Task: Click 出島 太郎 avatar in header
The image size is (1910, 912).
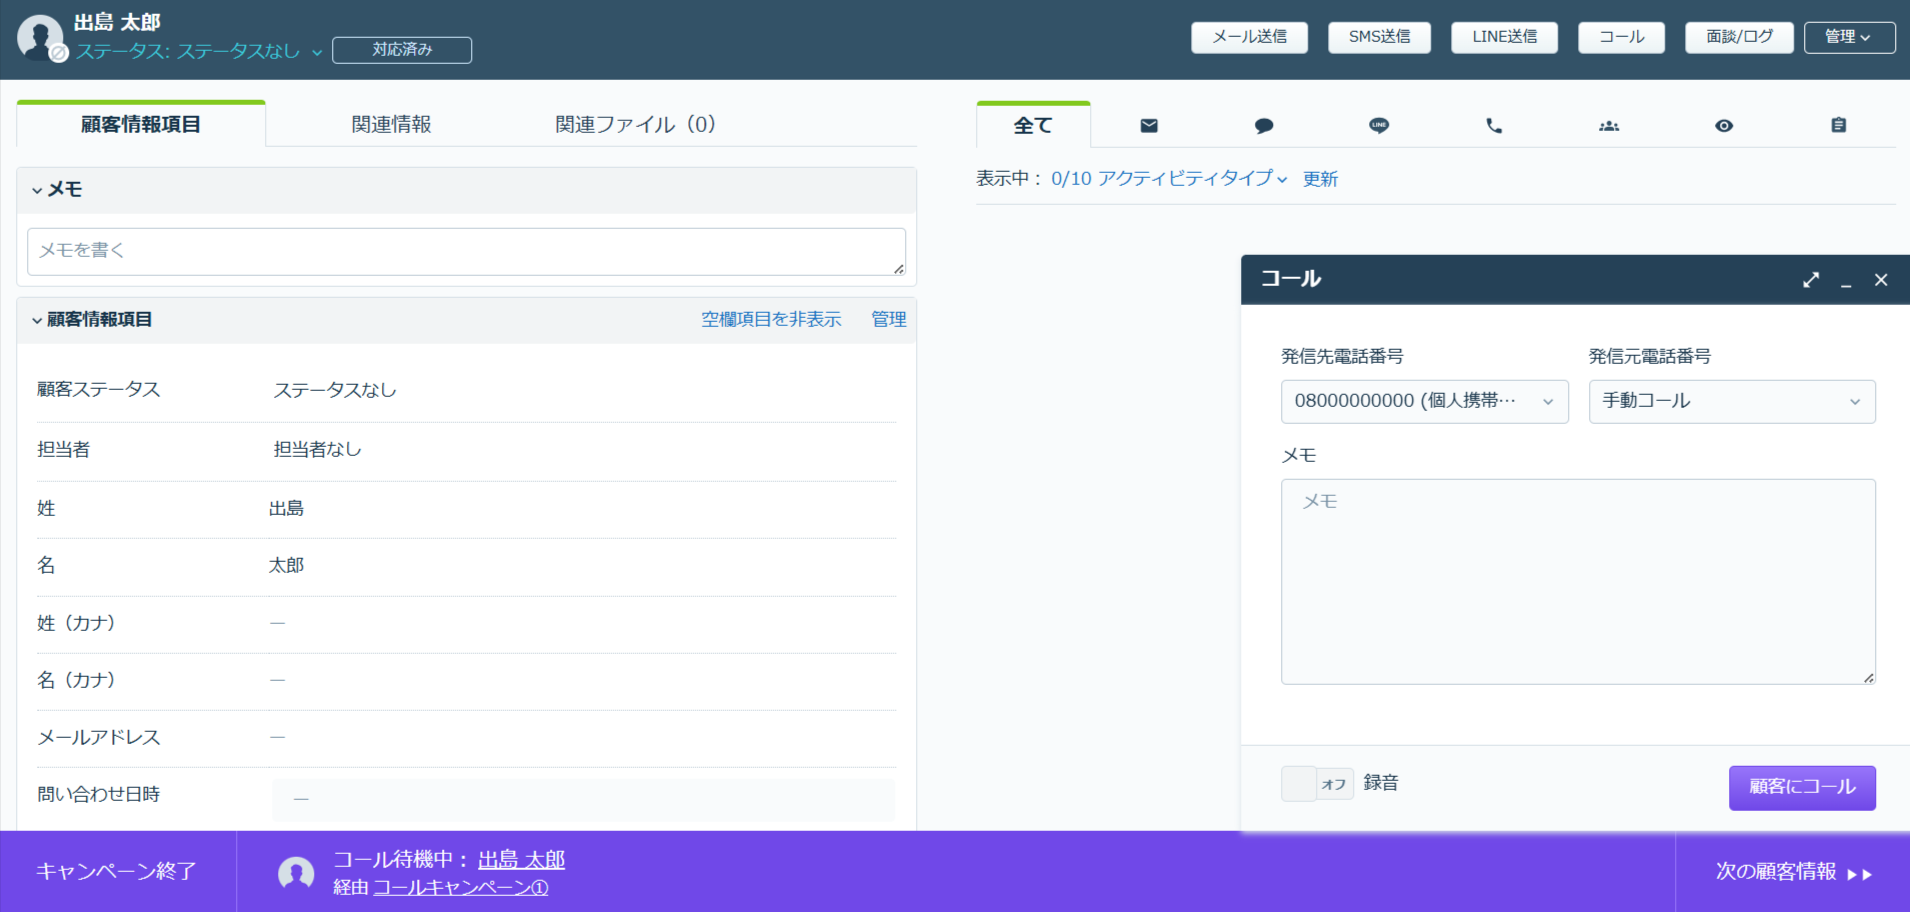Action: click(x=40, y=38)
